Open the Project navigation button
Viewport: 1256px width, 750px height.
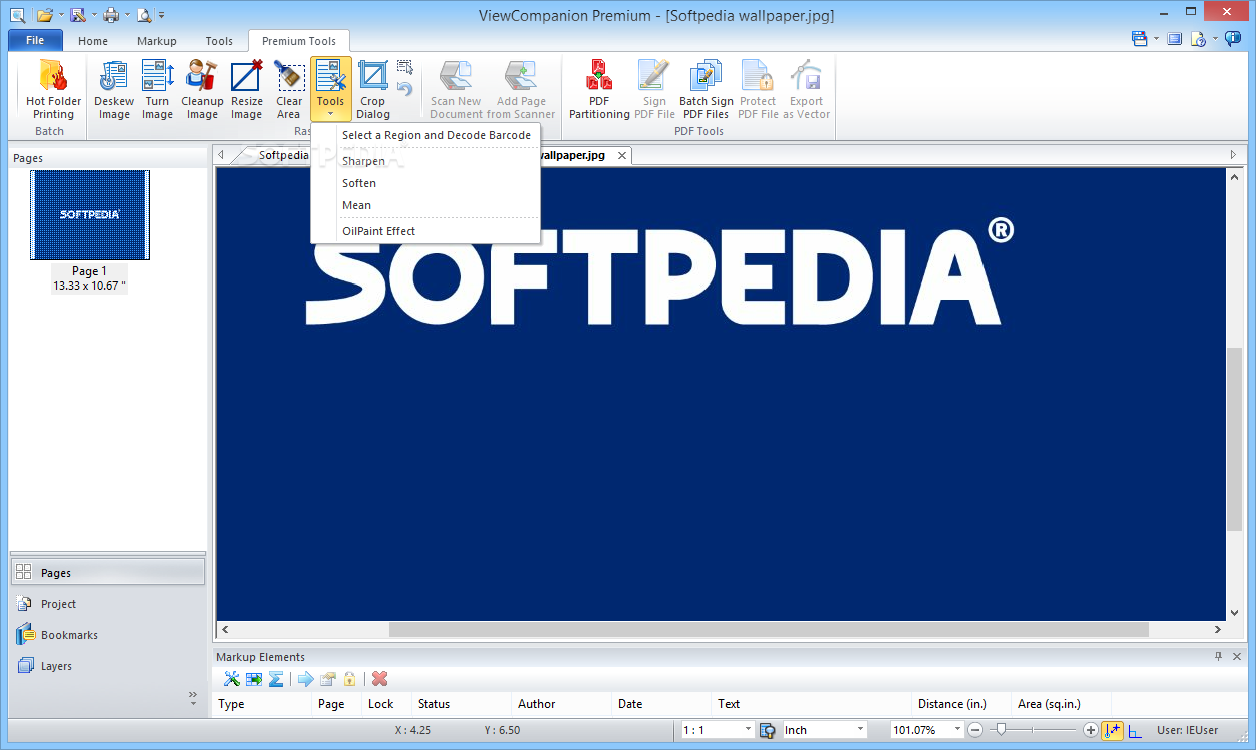[x=107, y=604]
